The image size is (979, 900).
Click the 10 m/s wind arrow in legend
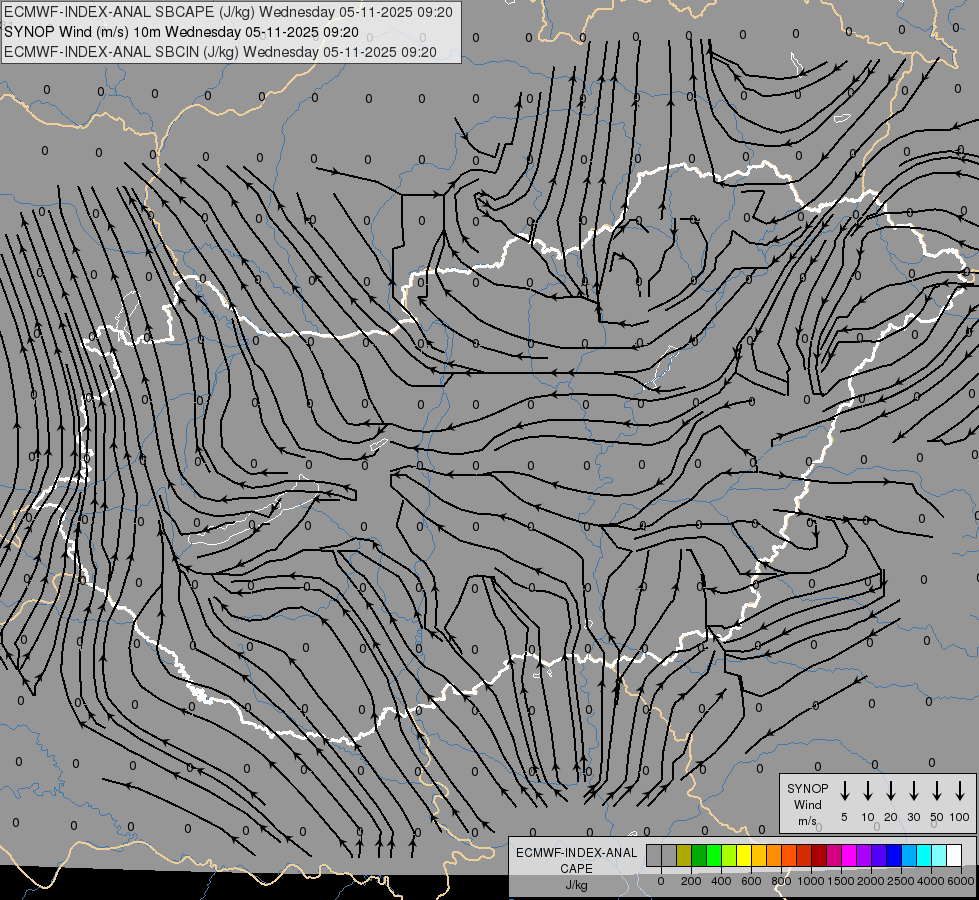(868, 791)
